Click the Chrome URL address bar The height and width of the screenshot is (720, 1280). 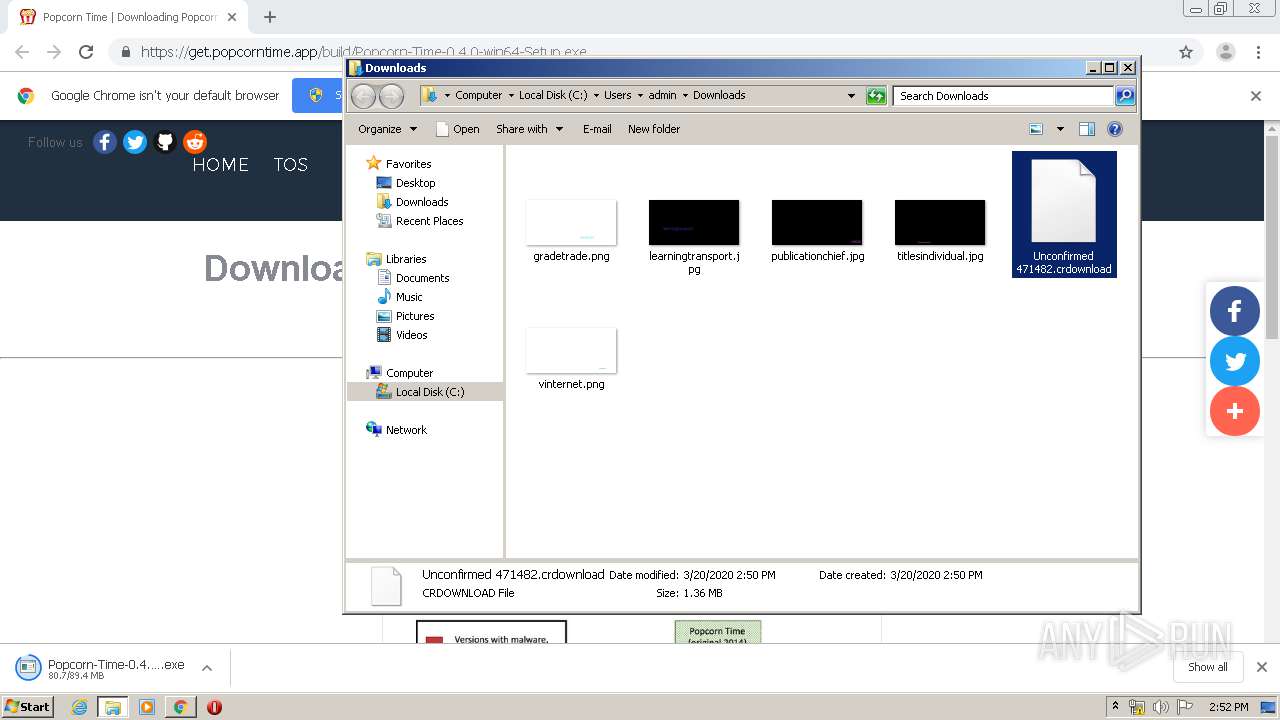(640, 52)
